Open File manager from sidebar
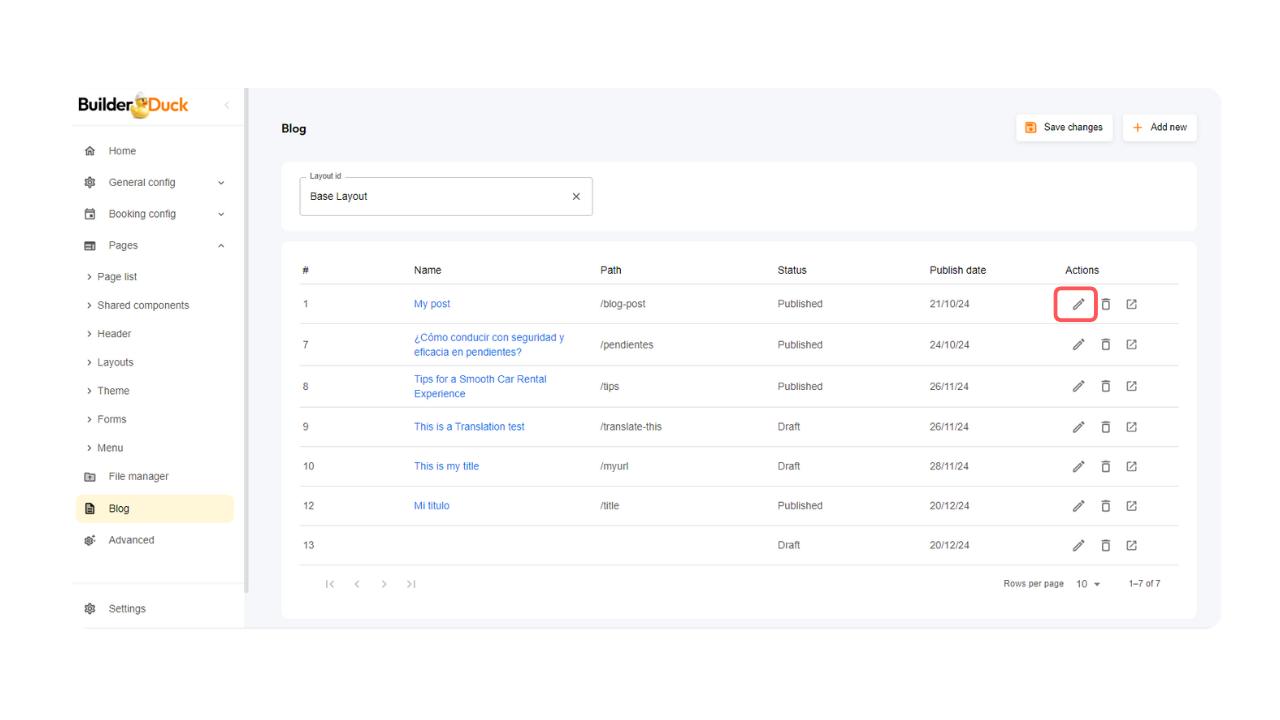This screenshot has width=1280, height=720. pyautogui.click(x=138, y=477)
